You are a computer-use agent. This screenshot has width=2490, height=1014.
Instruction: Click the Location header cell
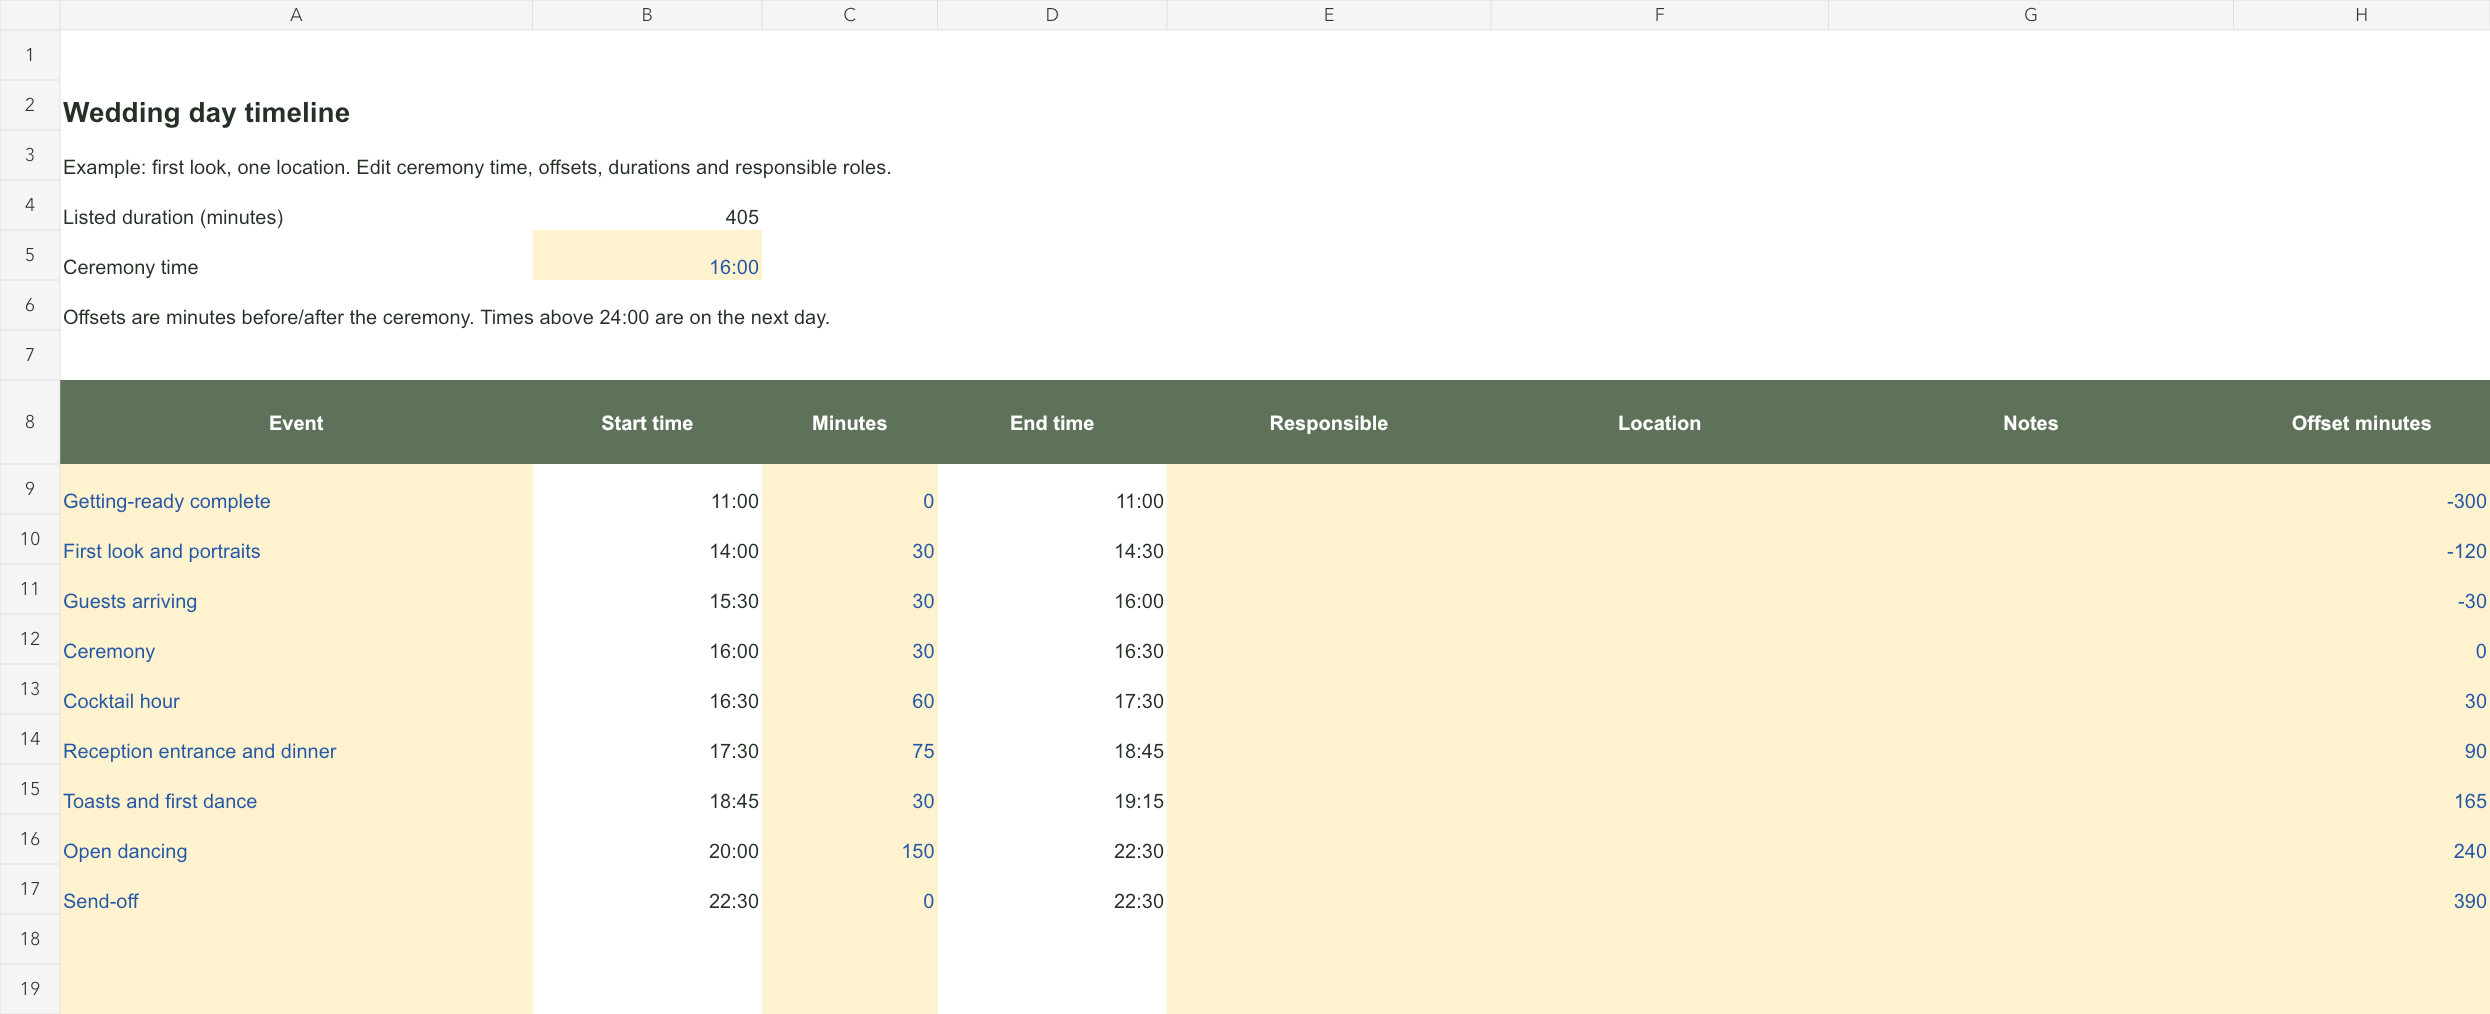coord(1659,422)
